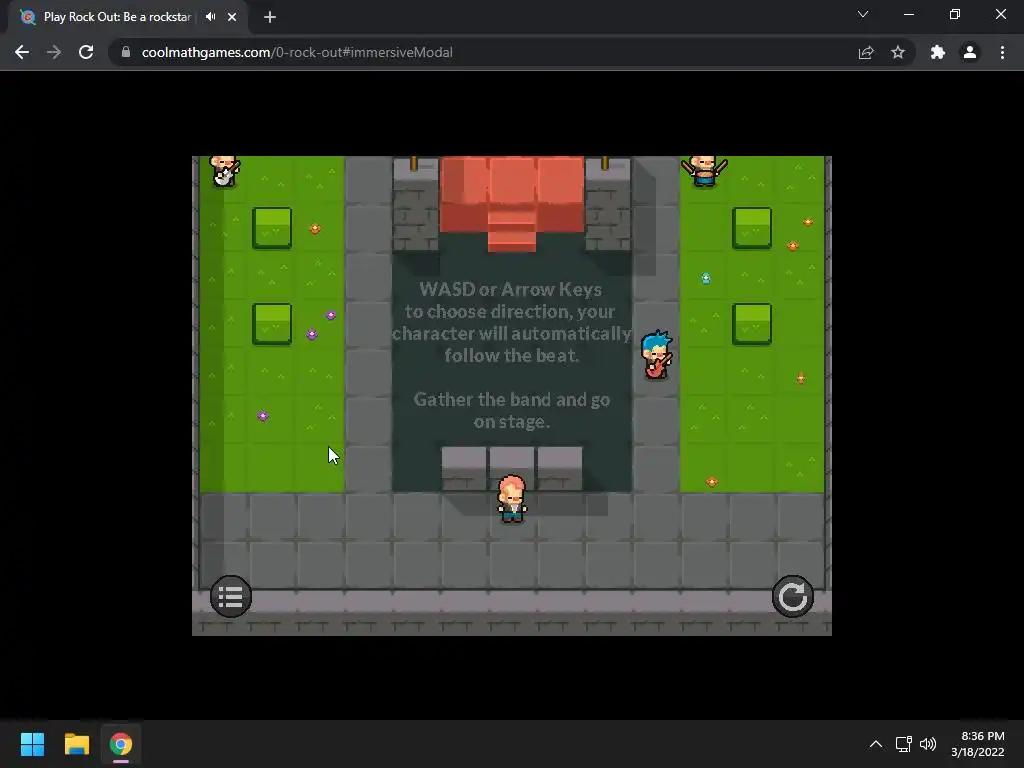The width and height of the screenshot is (1024, 768).
Task: Open the network status icon
Action: pos(904,744)
